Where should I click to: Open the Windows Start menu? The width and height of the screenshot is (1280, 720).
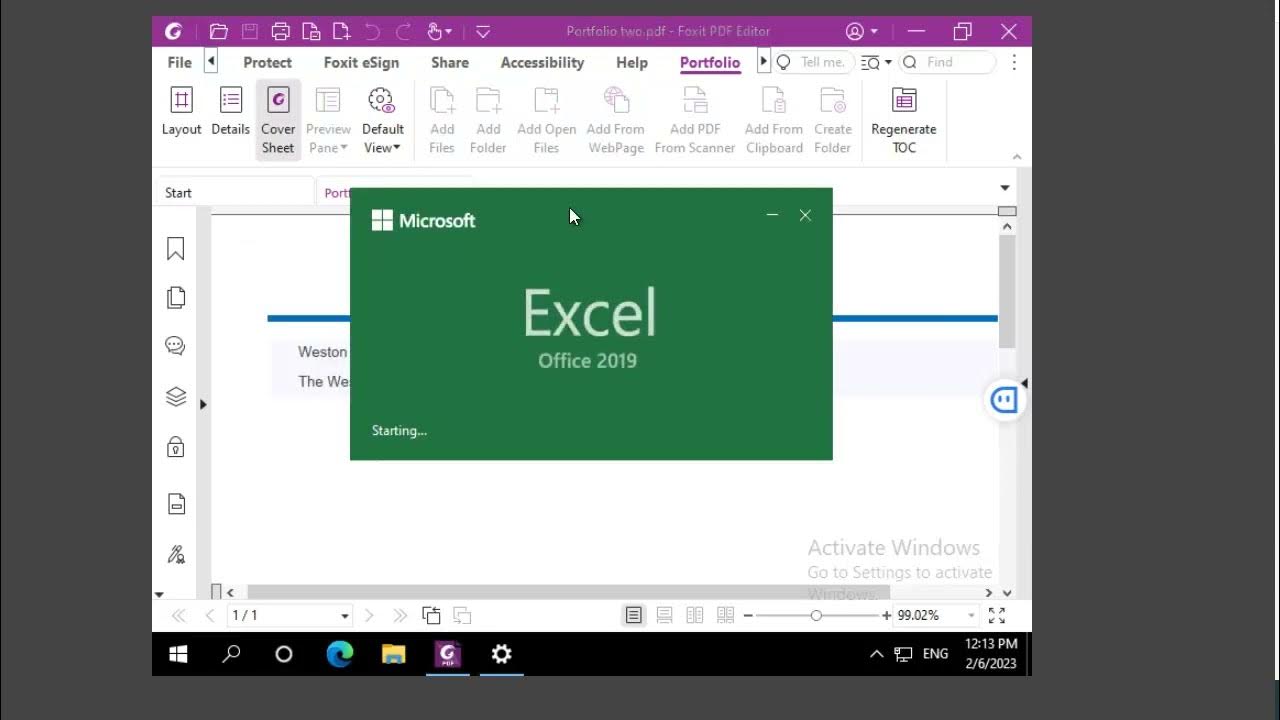point(179,654)
